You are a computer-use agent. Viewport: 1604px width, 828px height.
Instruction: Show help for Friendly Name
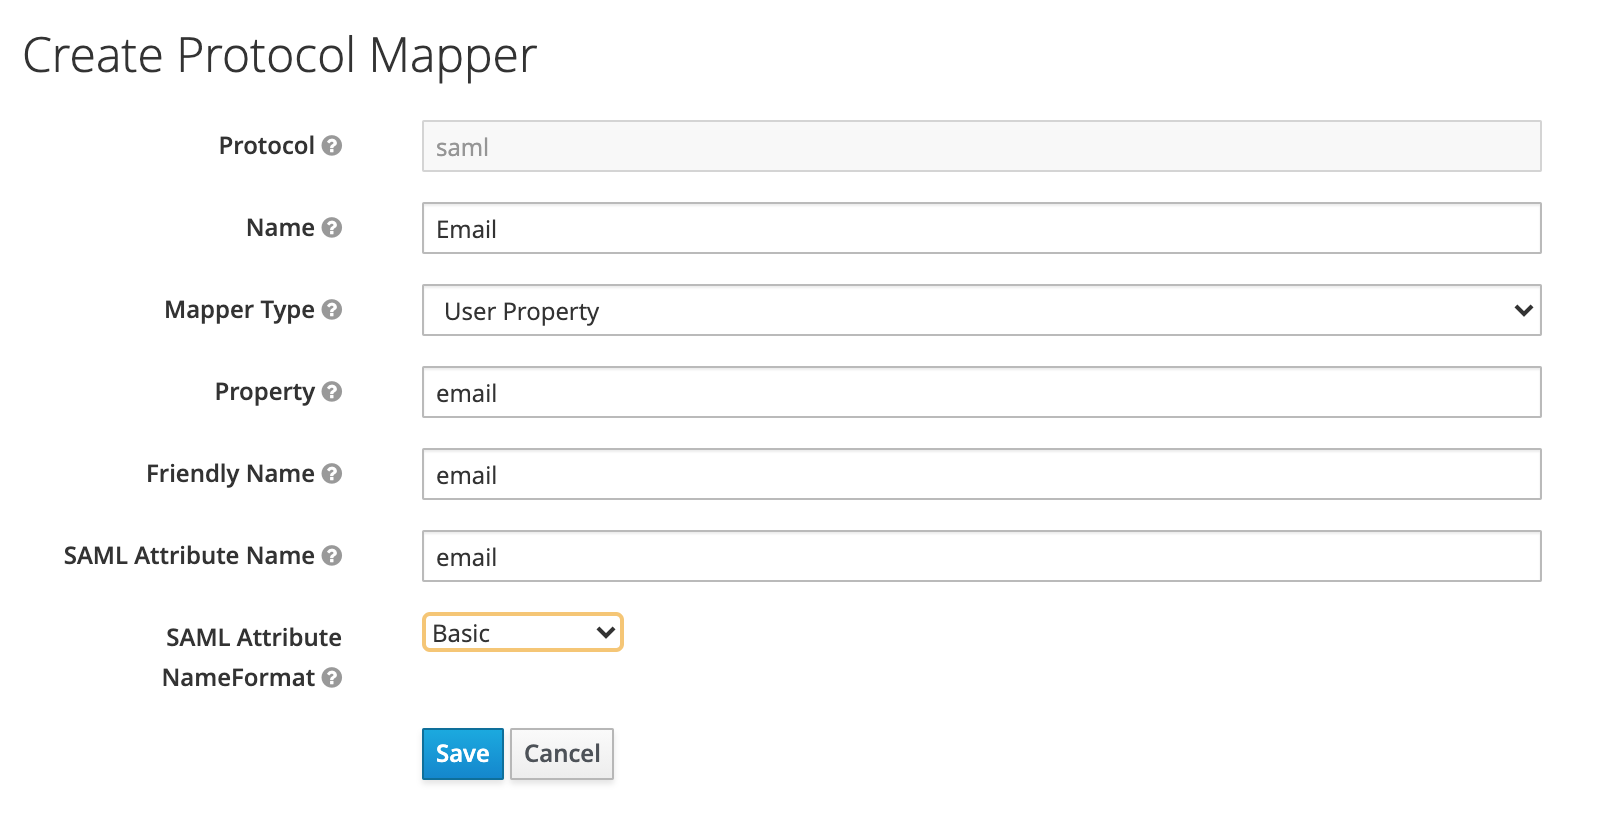click(332, 474)
